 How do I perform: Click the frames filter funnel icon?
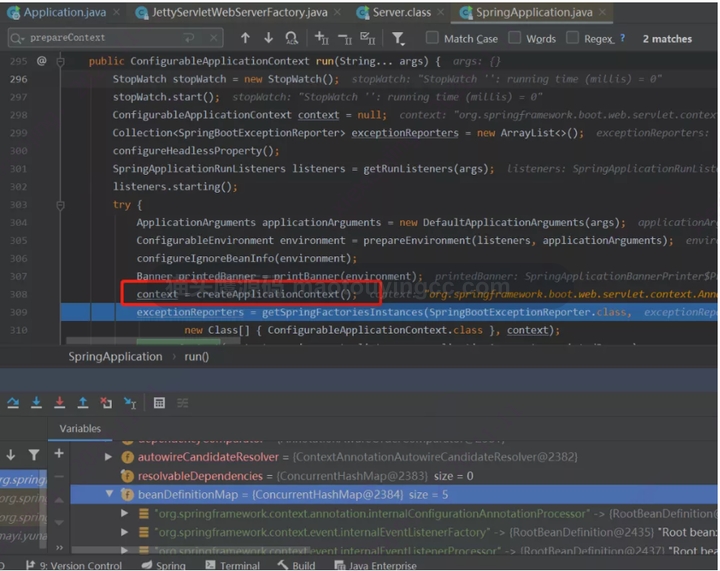point(34,454)
